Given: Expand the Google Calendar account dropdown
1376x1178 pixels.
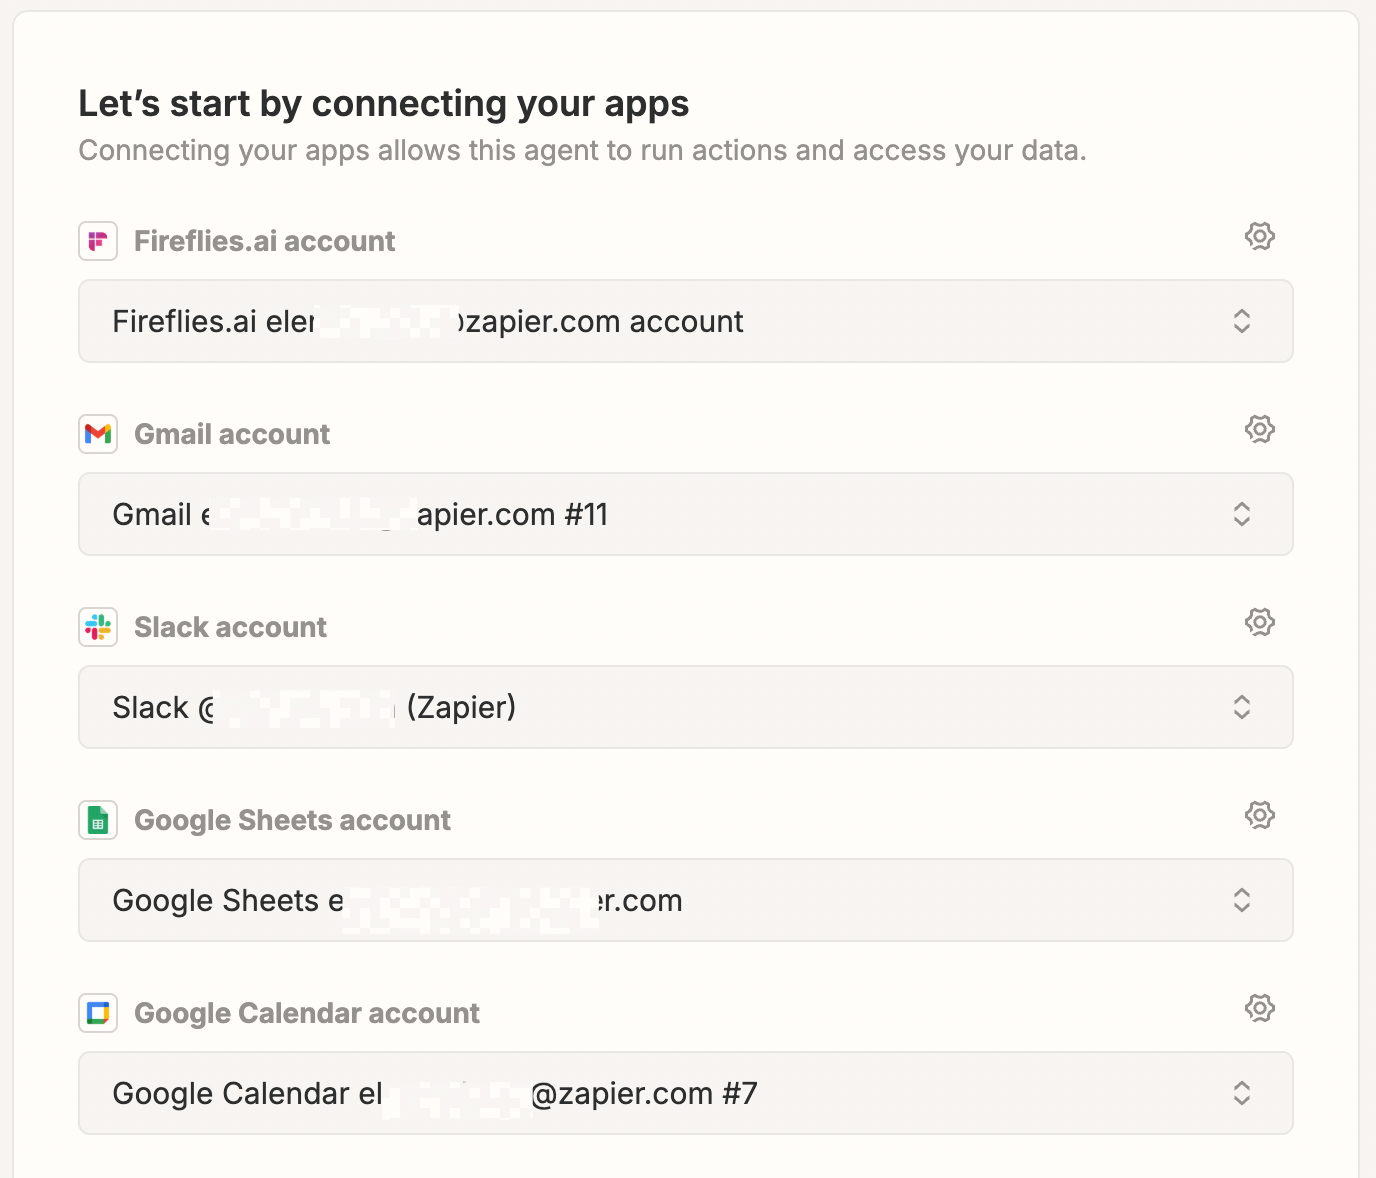Looking at the screenshot, I should pyautogui.click(x=685, y=1093).
